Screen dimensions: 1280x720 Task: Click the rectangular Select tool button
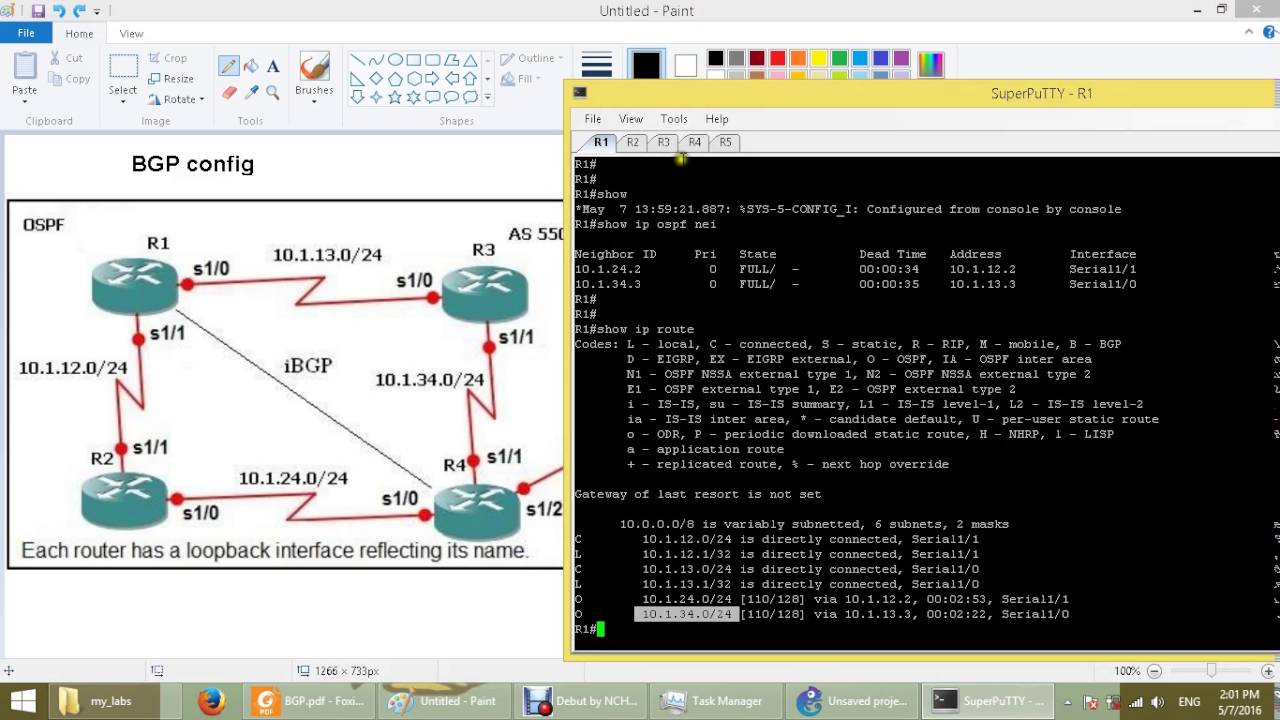123,68
